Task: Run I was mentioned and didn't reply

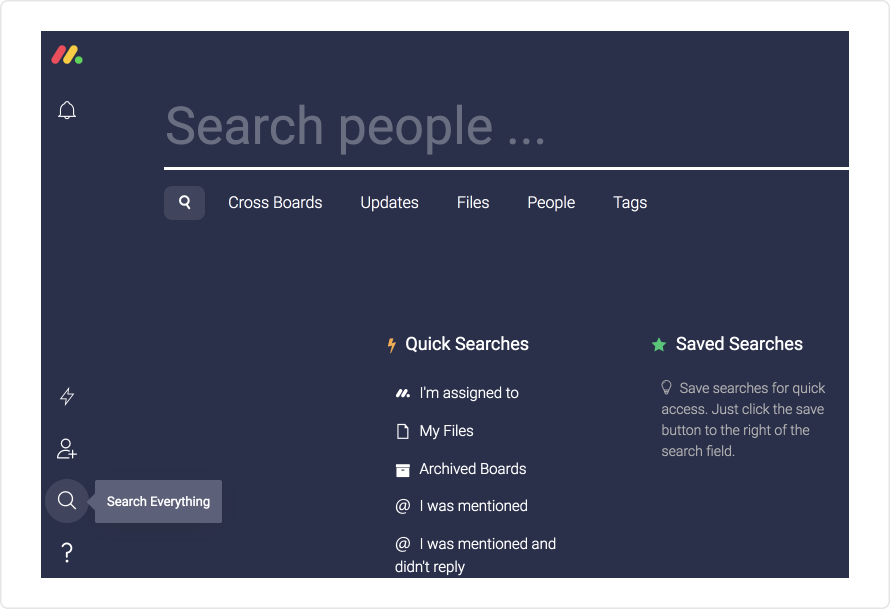Action: point(476,555)
